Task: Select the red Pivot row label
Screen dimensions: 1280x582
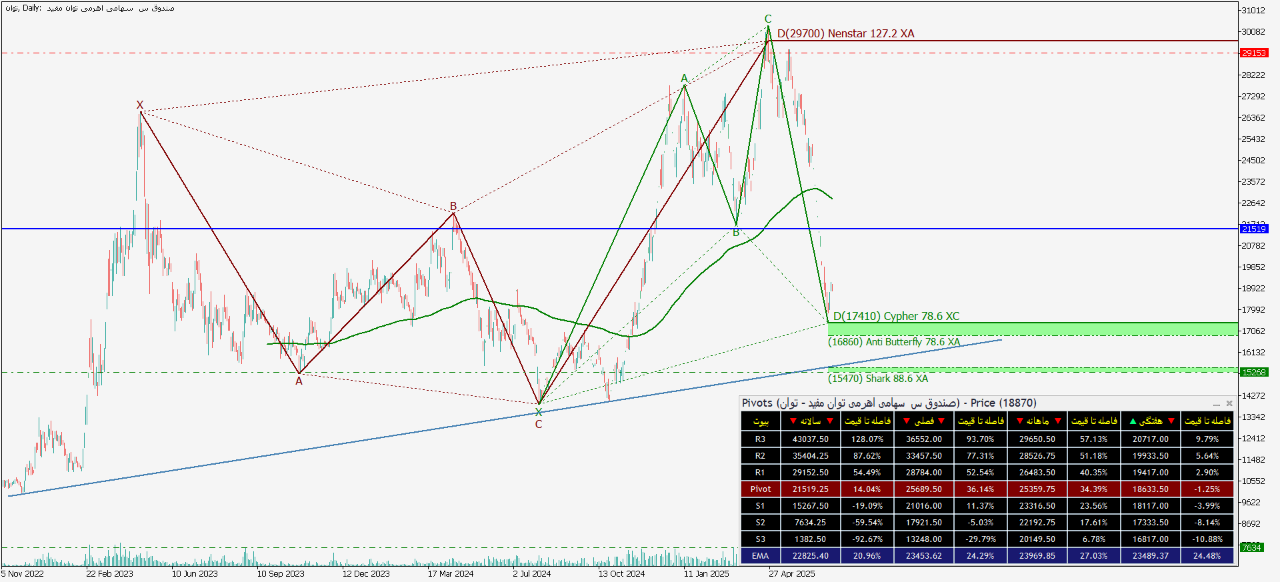Action: 761,490
